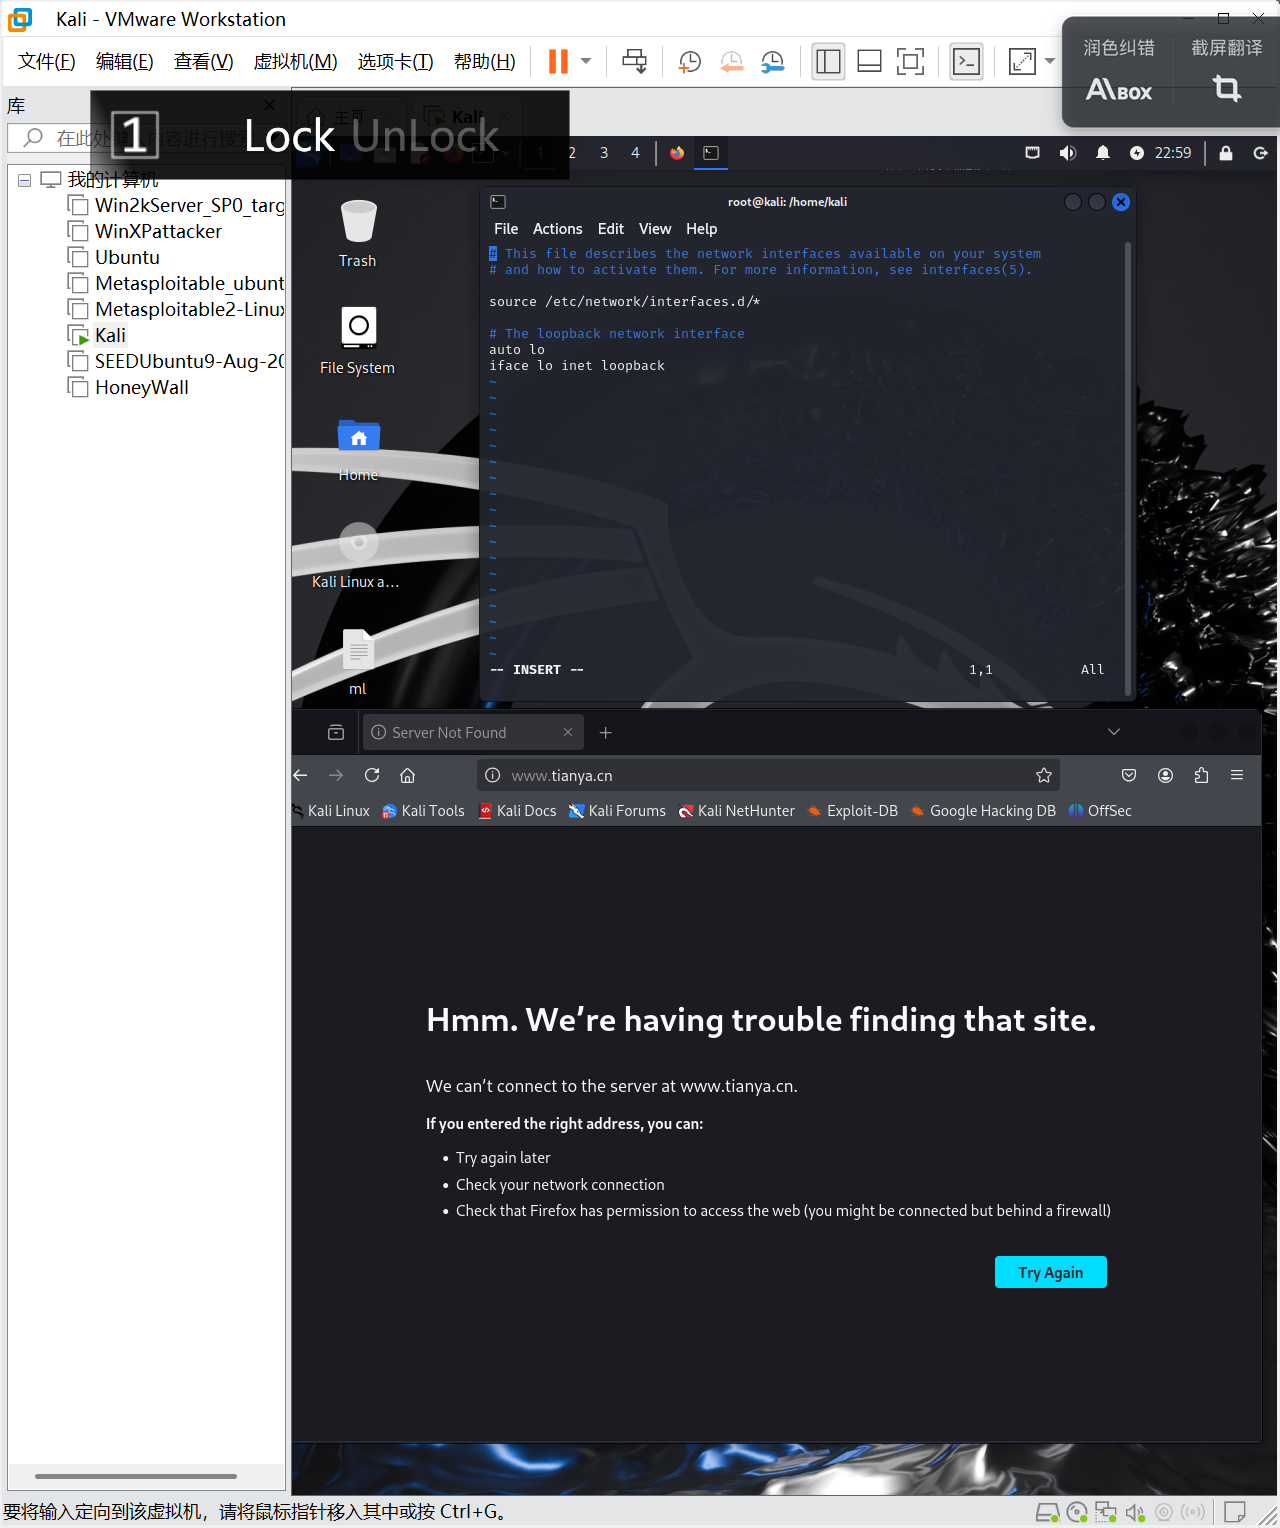The width and height of the screenshot is (1280, 1528).
Task: Close the Server Not Found Firefox tab
Action: 568,732
